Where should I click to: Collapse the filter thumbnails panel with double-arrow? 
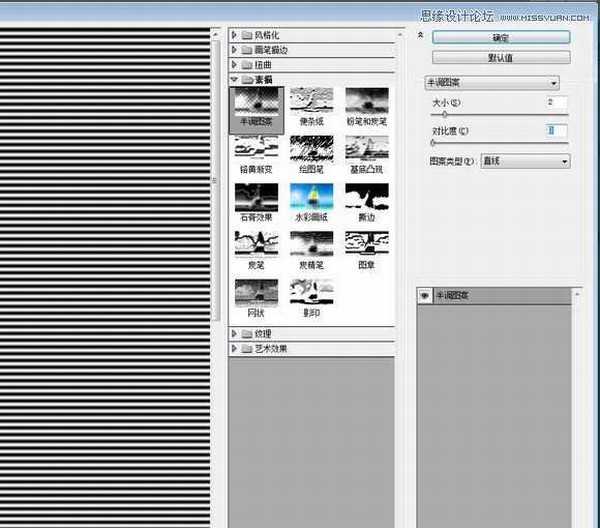421,36
